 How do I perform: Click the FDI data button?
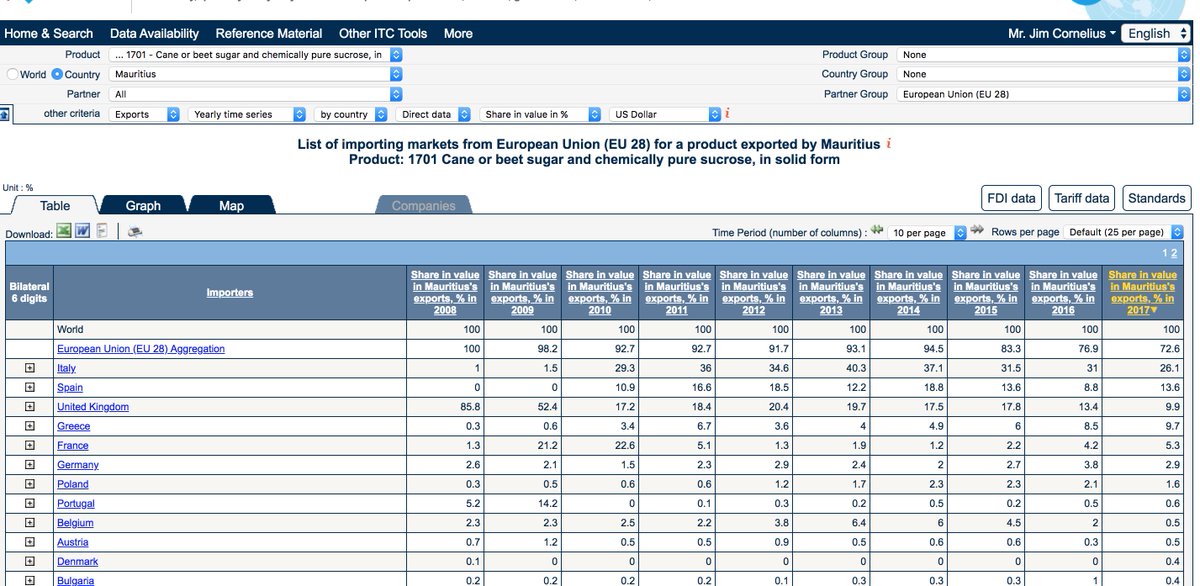click(x=1012, y=198)
